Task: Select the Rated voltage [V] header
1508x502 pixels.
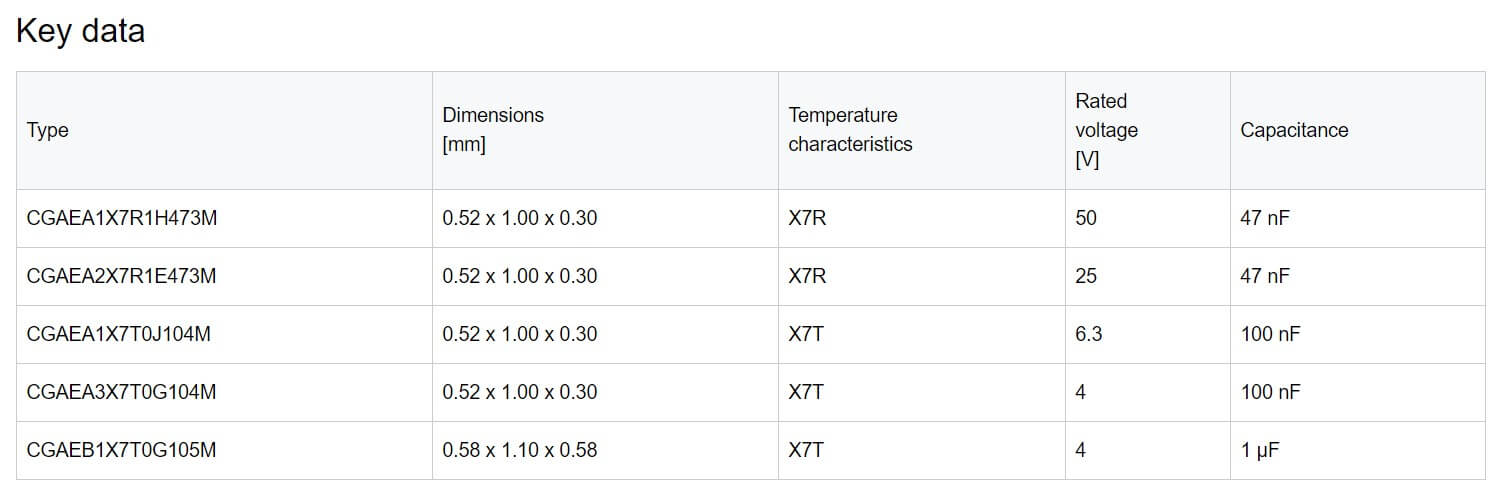Action: [x=1106, y=130]
